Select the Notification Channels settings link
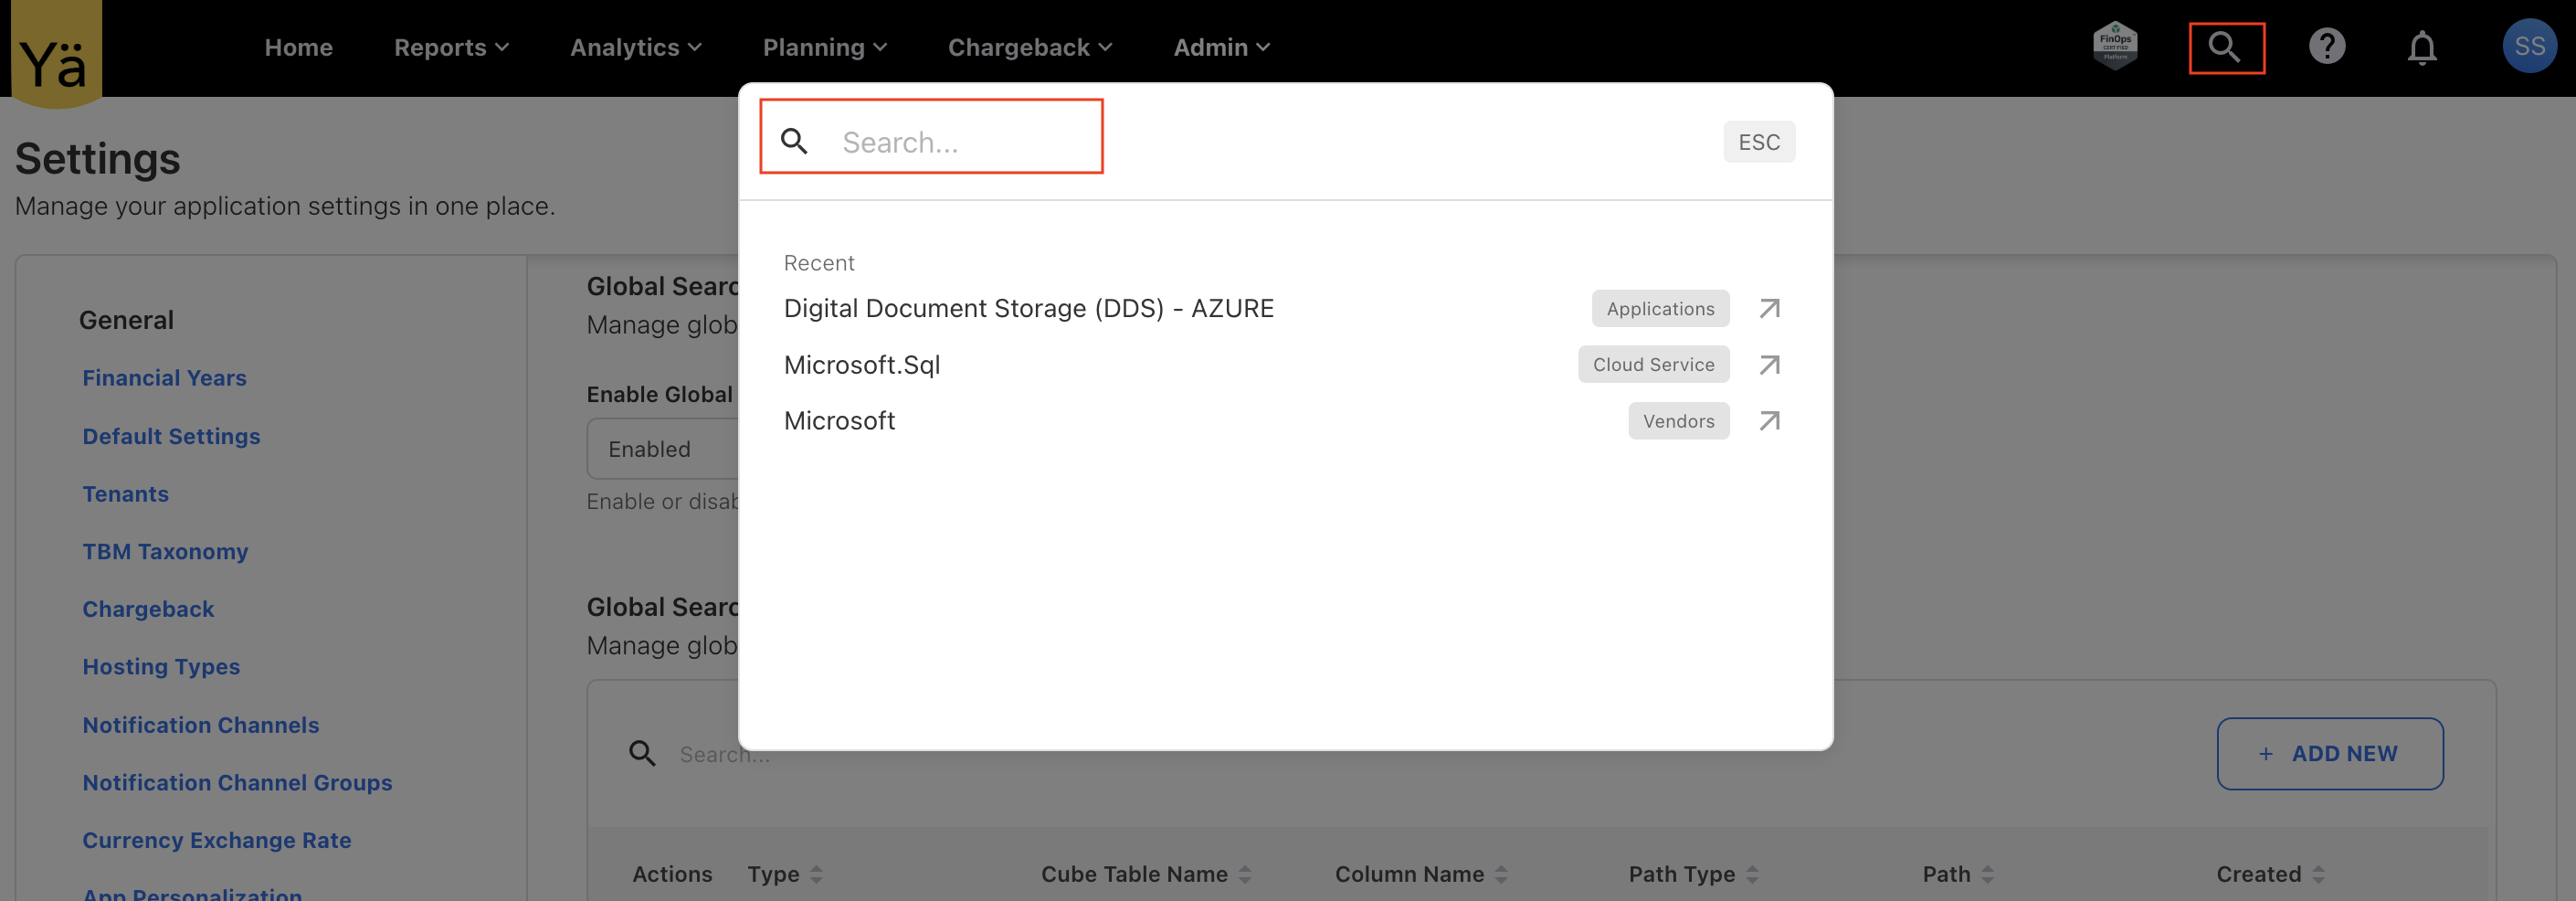Viewport: 2576px width, 901px height. click(x=201, y=724)
